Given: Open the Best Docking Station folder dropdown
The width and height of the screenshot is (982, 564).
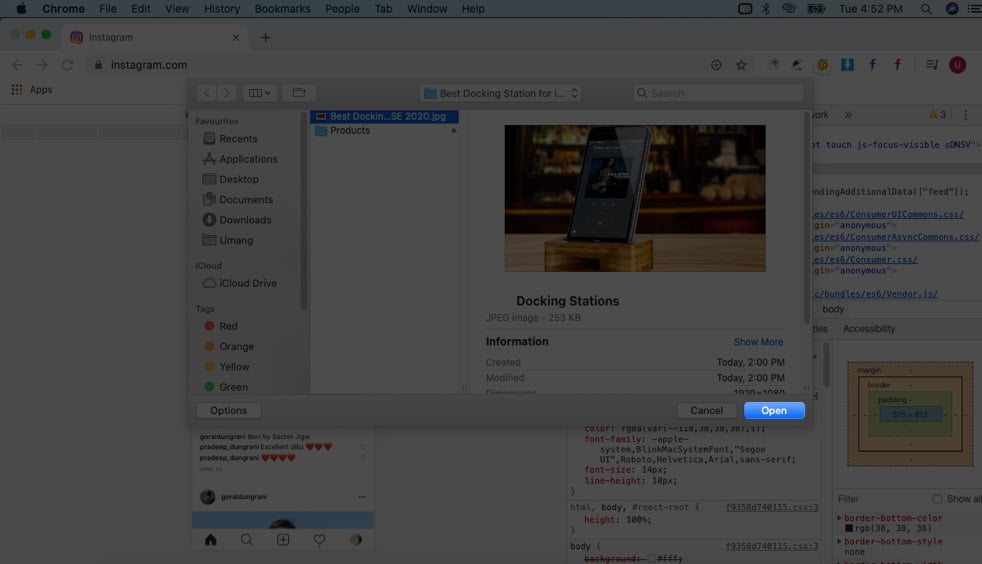Looking at the screenshot, I should point(500,93).
